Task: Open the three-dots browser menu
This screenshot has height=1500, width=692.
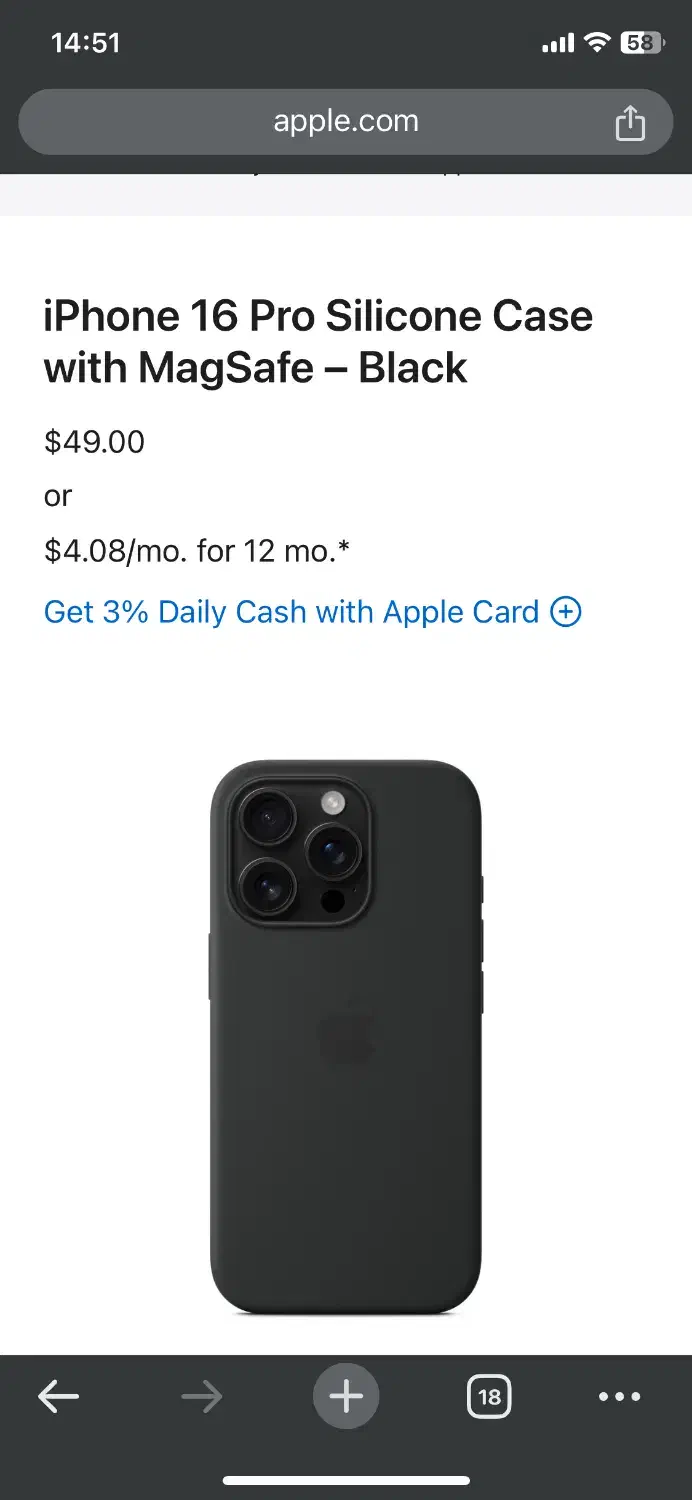Action: (x=619, y=1396)
